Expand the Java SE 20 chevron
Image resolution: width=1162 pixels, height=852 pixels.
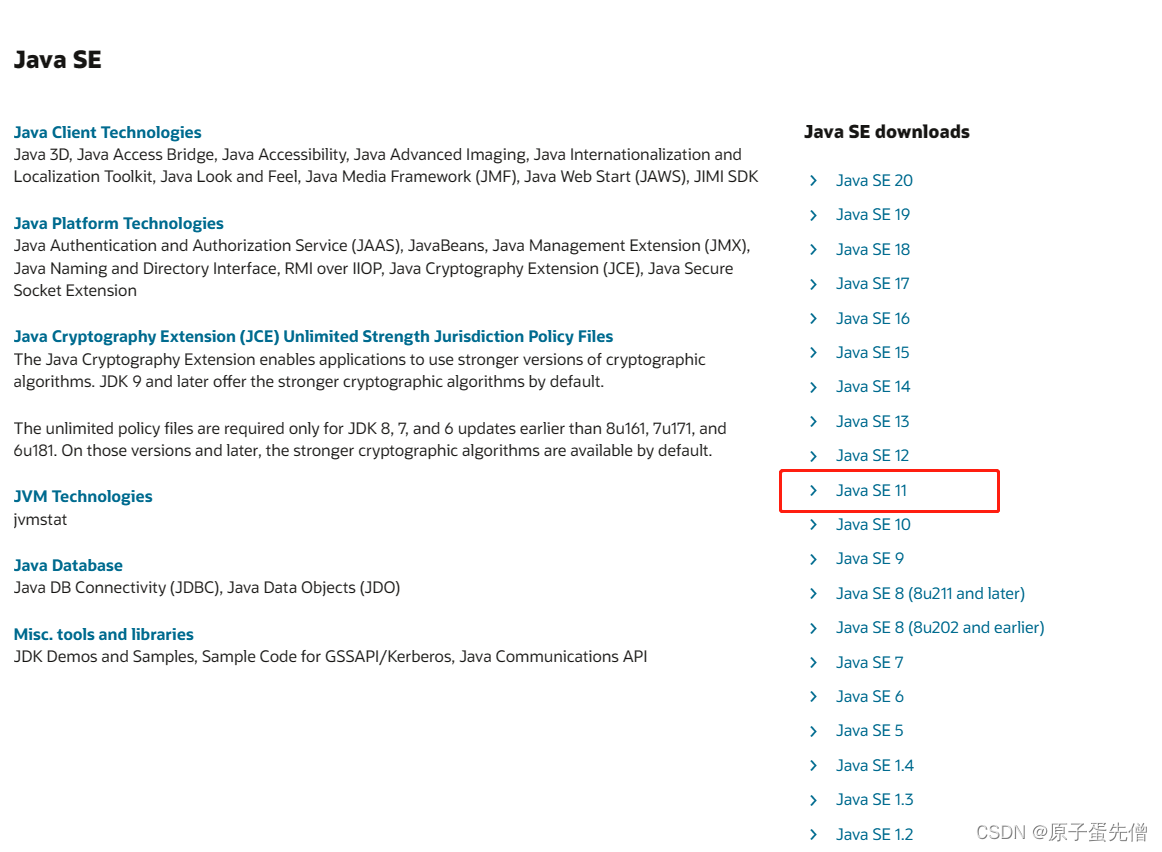813,180
